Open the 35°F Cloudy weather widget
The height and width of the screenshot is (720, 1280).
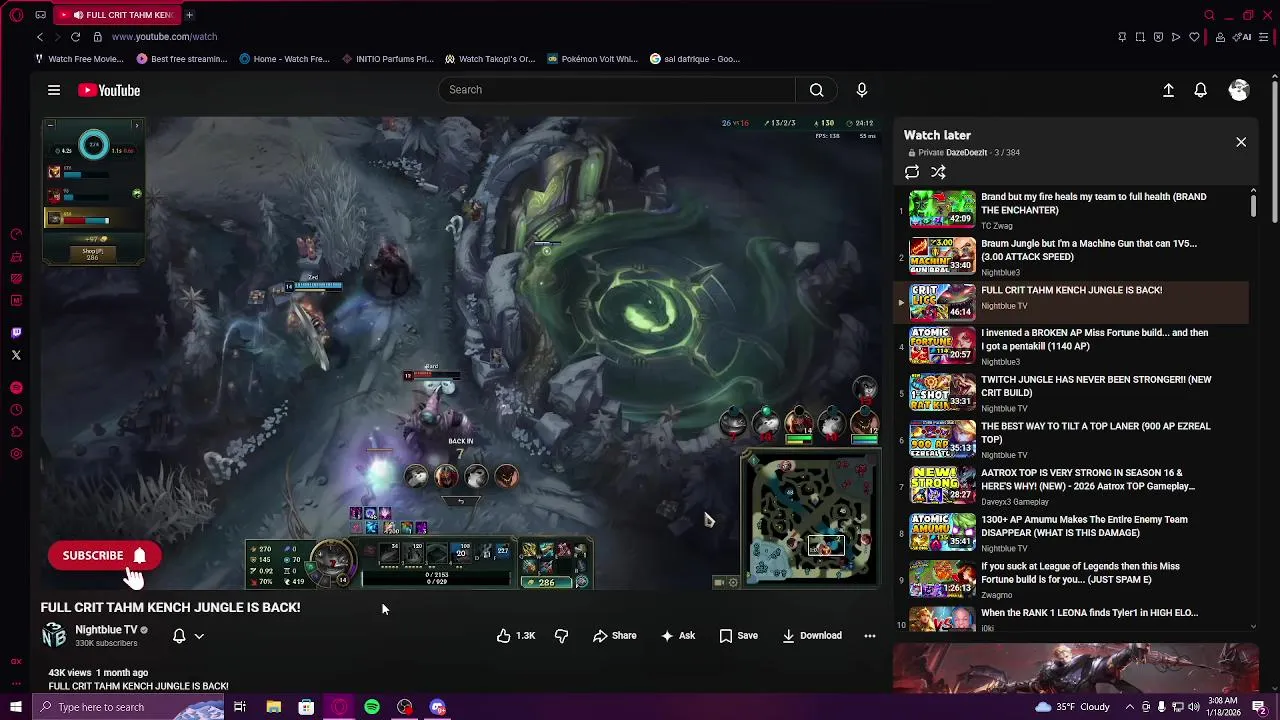tap(1072, 707)
